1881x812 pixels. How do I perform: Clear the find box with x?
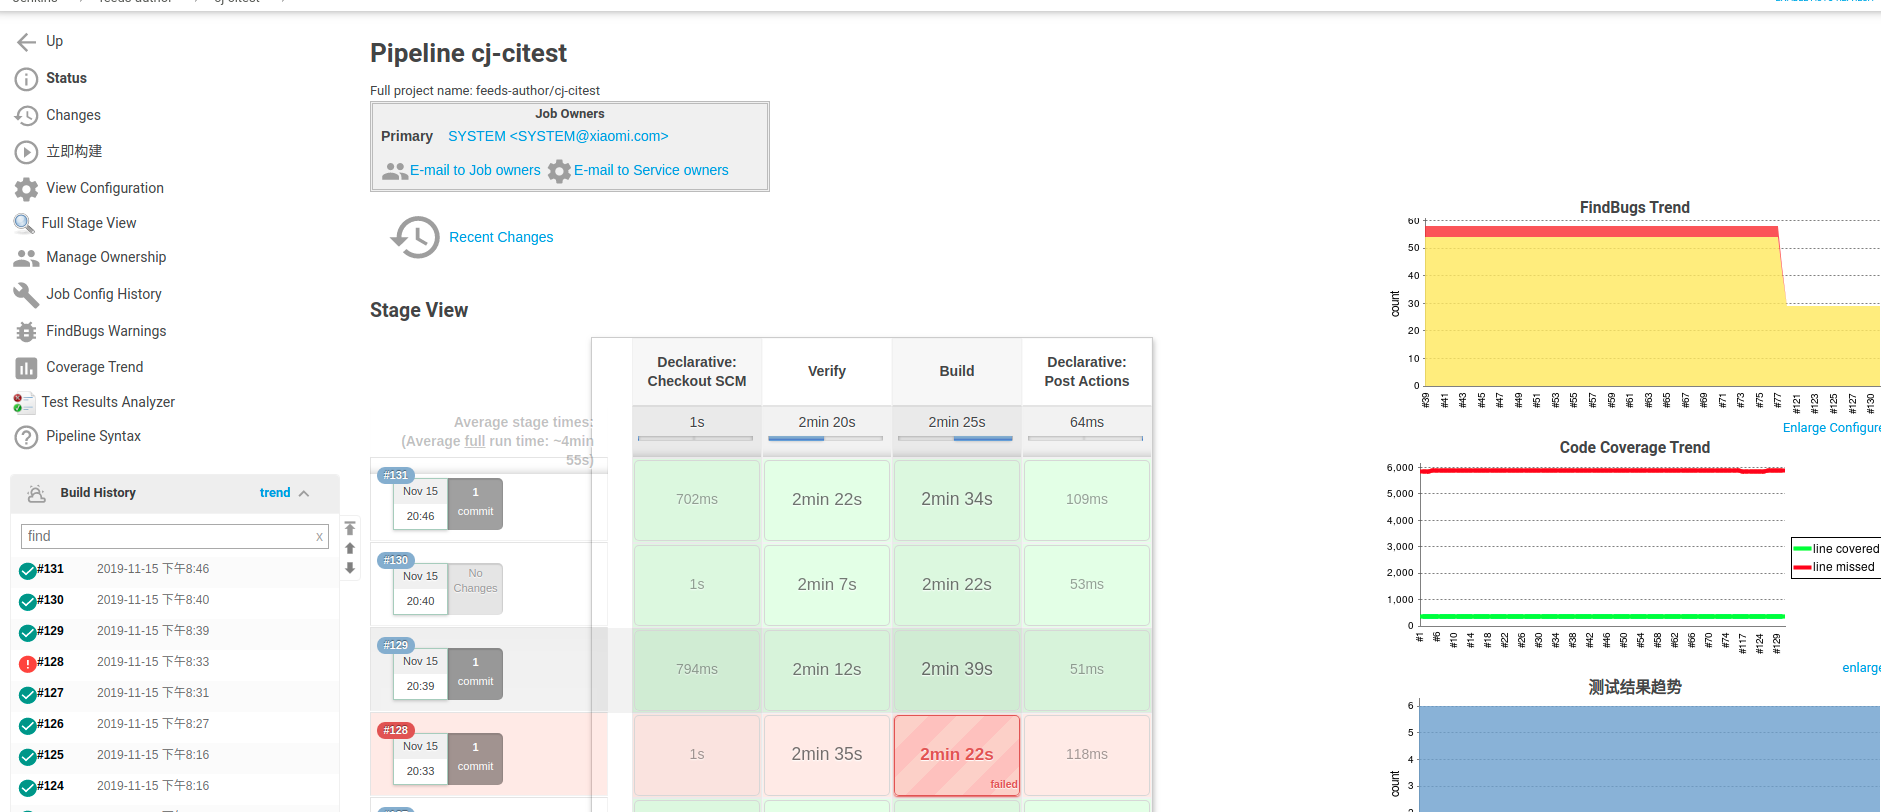[x=319, y=537]
